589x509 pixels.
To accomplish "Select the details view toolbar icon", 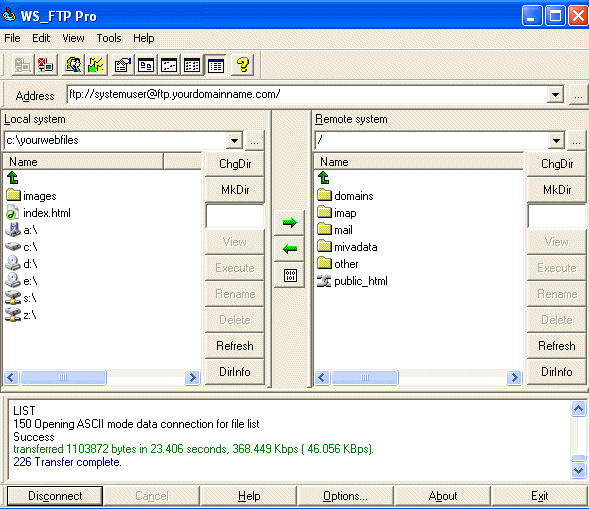I will pos(216,65).
